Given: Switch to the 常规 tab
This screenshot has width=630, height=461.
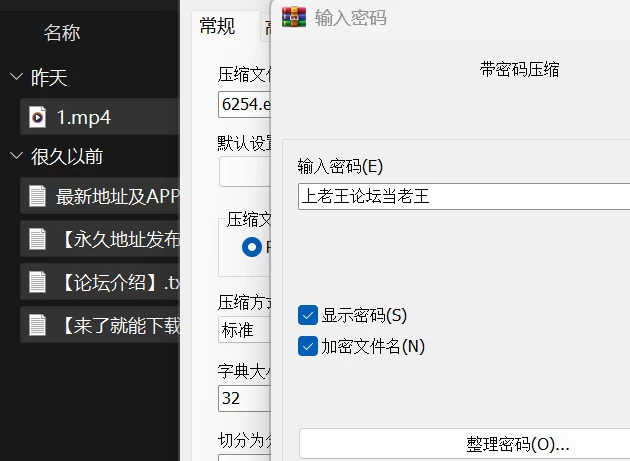Looking at the screenshot, I should coord(217,27).
